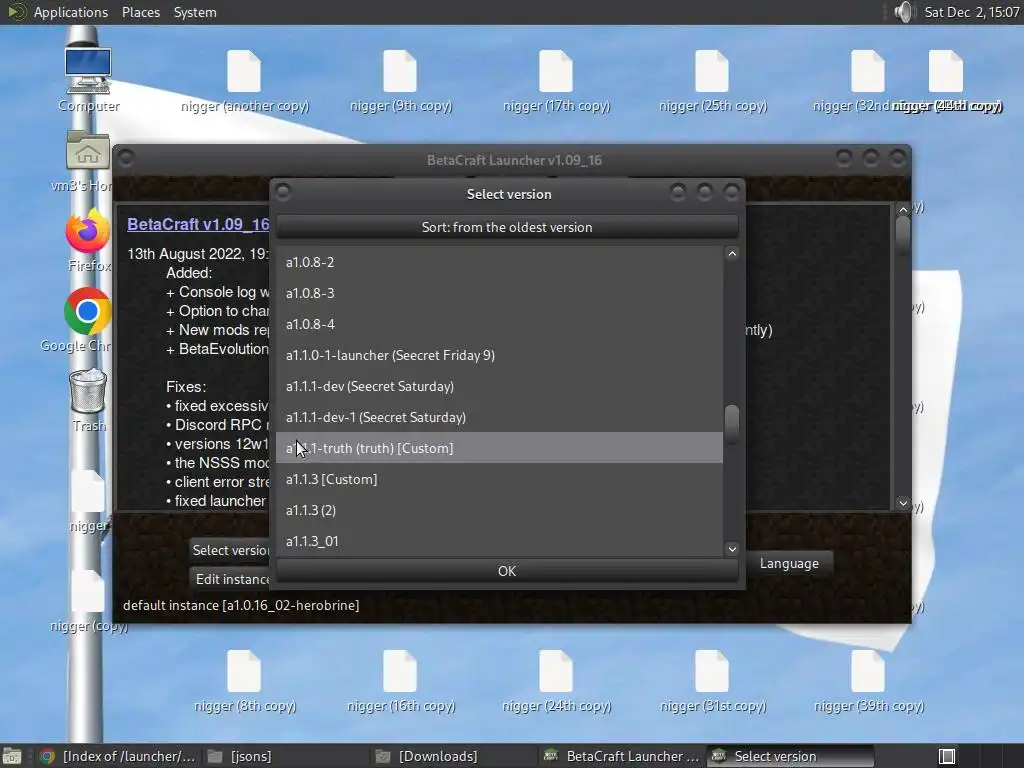Image resolution: width=1024 pixels, height=768 pixels.
Task: Click the version list scrollbar thumb
Action: 732,424
